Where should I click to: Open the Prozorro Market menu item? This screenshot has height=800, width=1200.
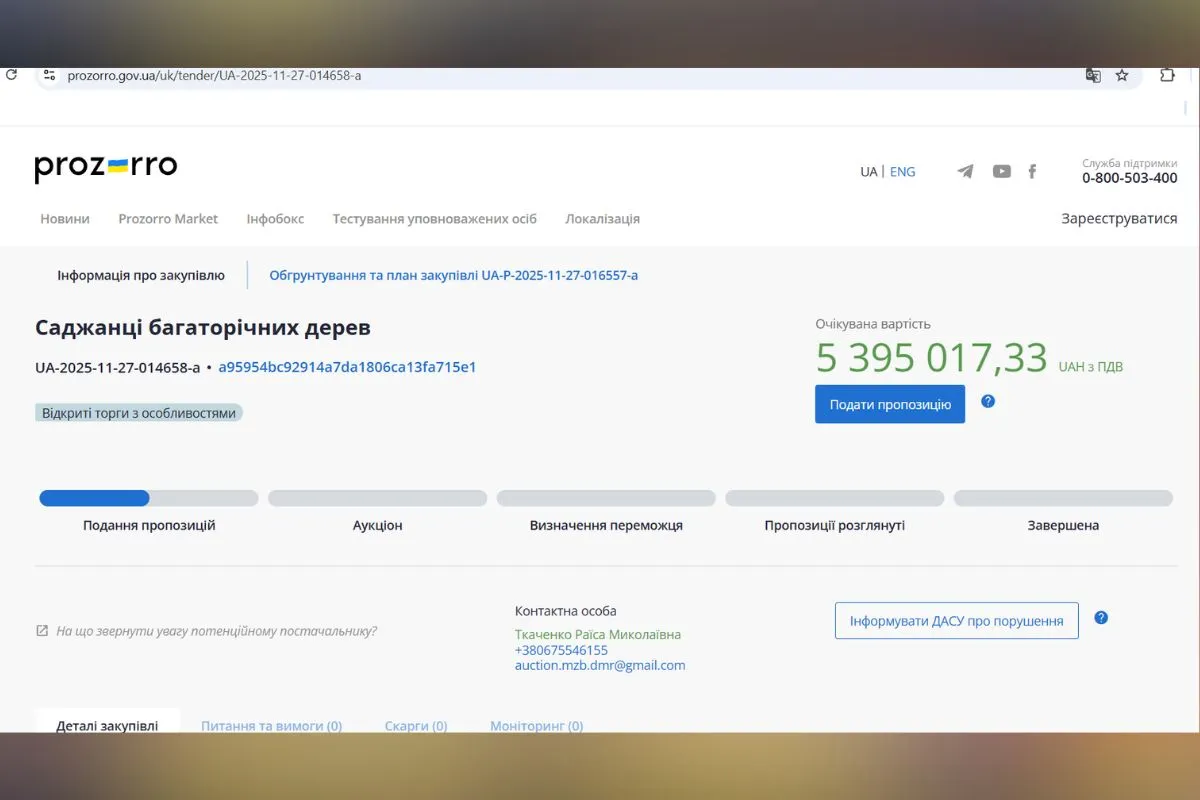click(168, 218)
